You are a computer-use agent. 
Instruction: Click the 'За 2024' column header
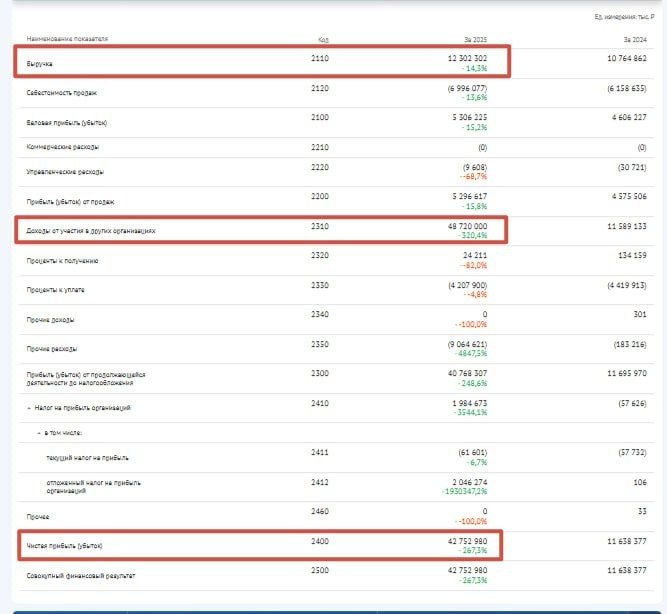[x=635, y=40]
